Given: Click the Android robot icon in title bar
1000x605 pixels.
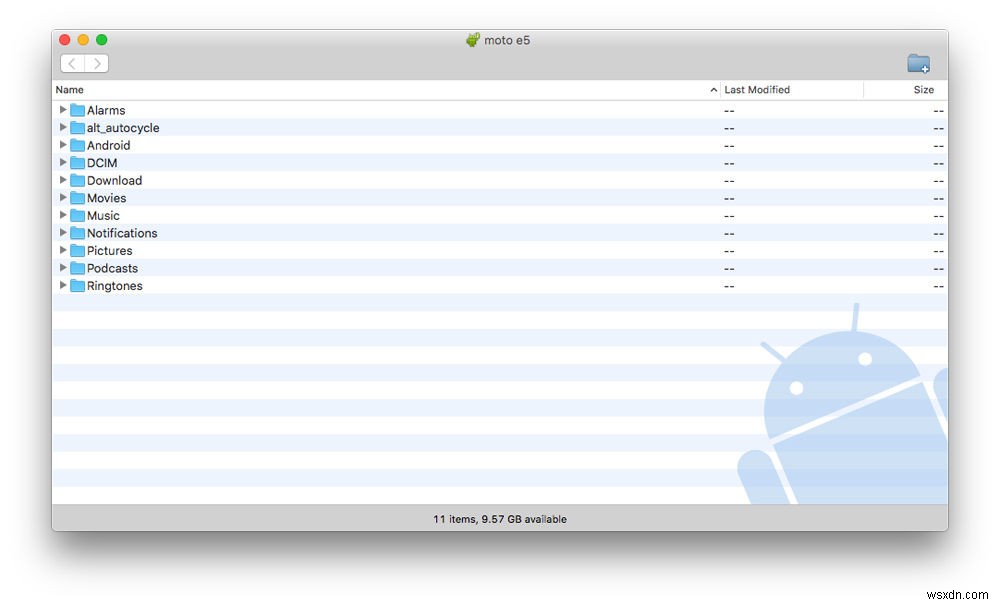Looking at the screenshot, I should tap(473, 40).
